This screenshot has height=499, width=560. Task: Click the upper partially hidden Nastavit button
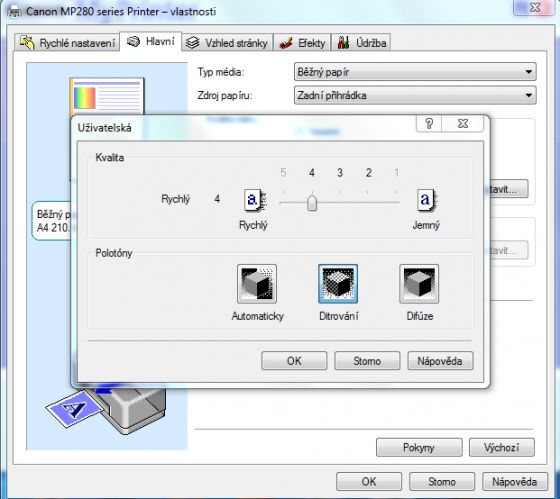pyautogui.click(x=509, y=189)
